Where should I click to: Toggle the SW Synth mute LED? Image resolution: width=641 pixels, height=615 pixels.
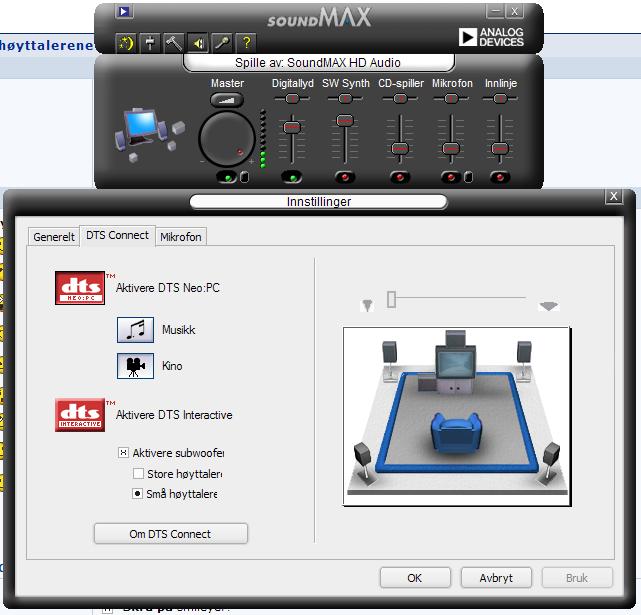pos(345,177)
